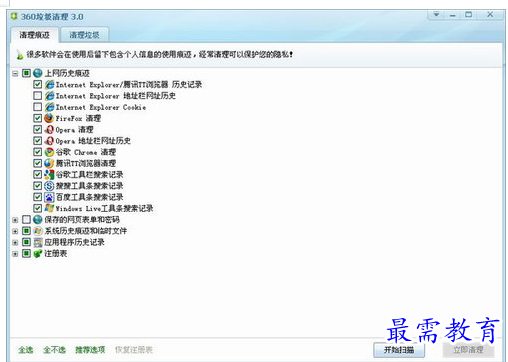Viewport: 508px width, 362px height.
Task: Select the FireFox 清理 row text
Action: (x=78, y=118)
